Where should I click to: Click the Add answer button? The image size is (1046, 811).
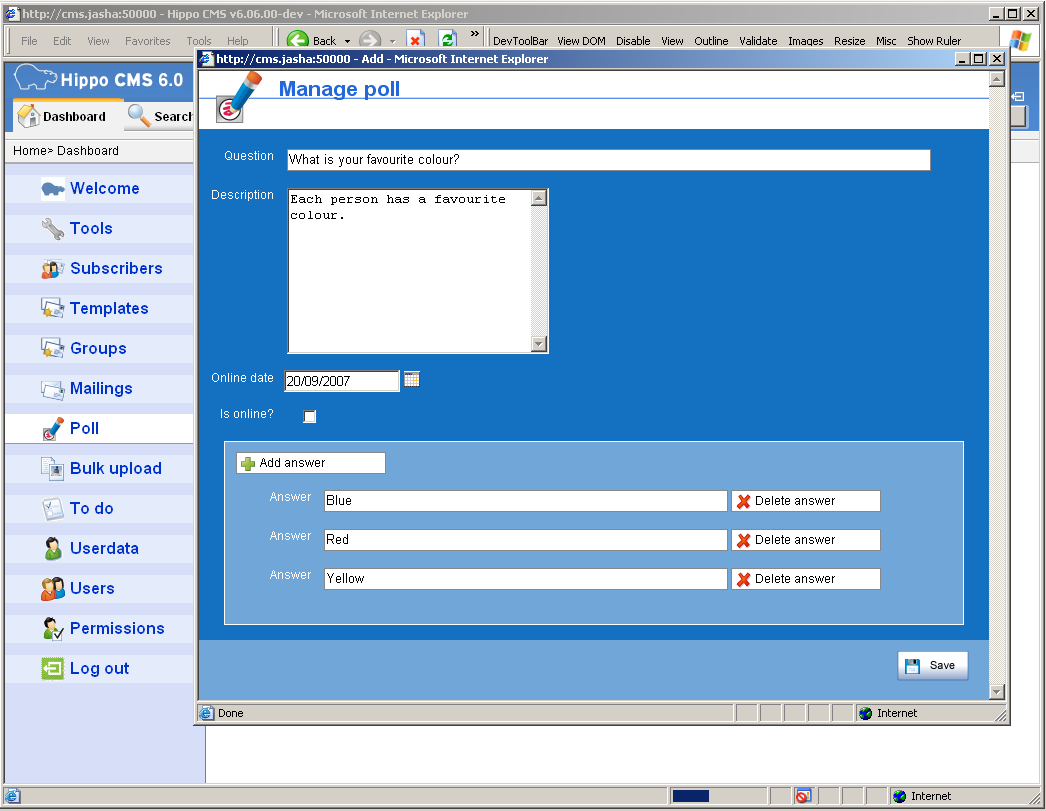310,463
